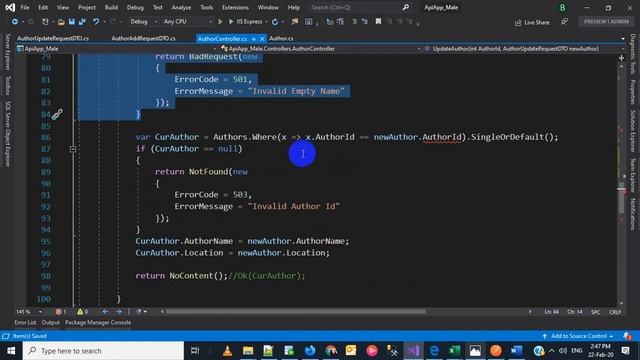The width and height of the screenshot is (640, 360).
Task: Go to previous issue with the left arrow
Action: (x=105, y=312)
